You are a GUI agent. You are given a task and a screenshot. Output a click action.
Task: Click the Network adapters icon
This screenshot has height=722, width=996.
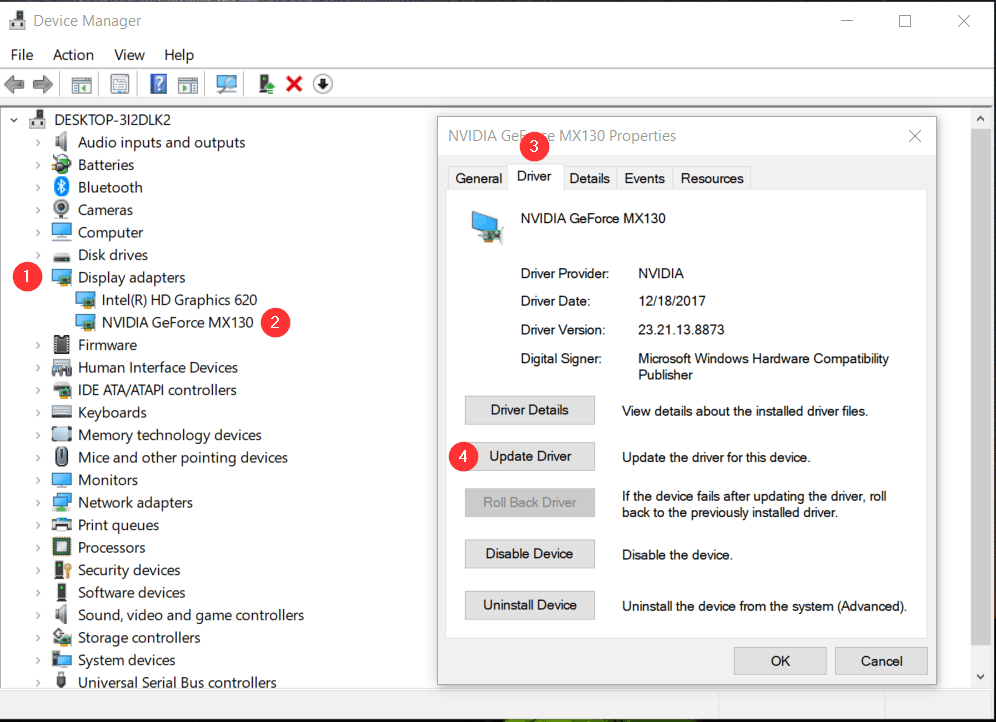(62, 502)
